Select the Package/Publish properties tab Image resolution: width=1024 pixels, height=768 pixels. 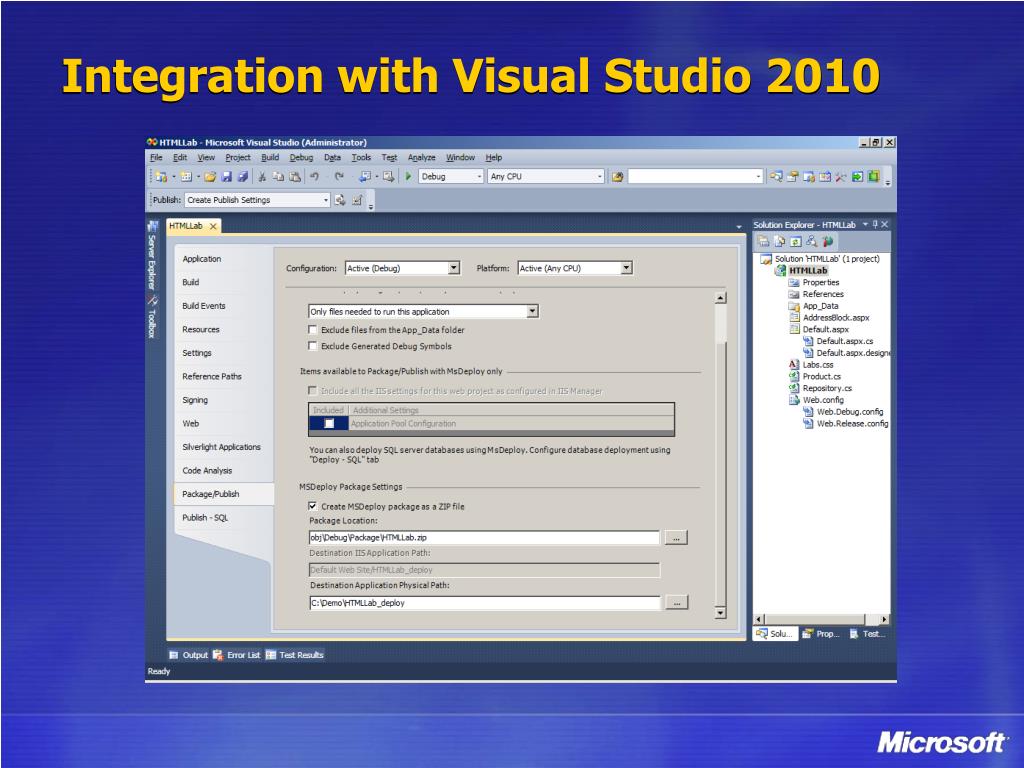click(224, 494)
